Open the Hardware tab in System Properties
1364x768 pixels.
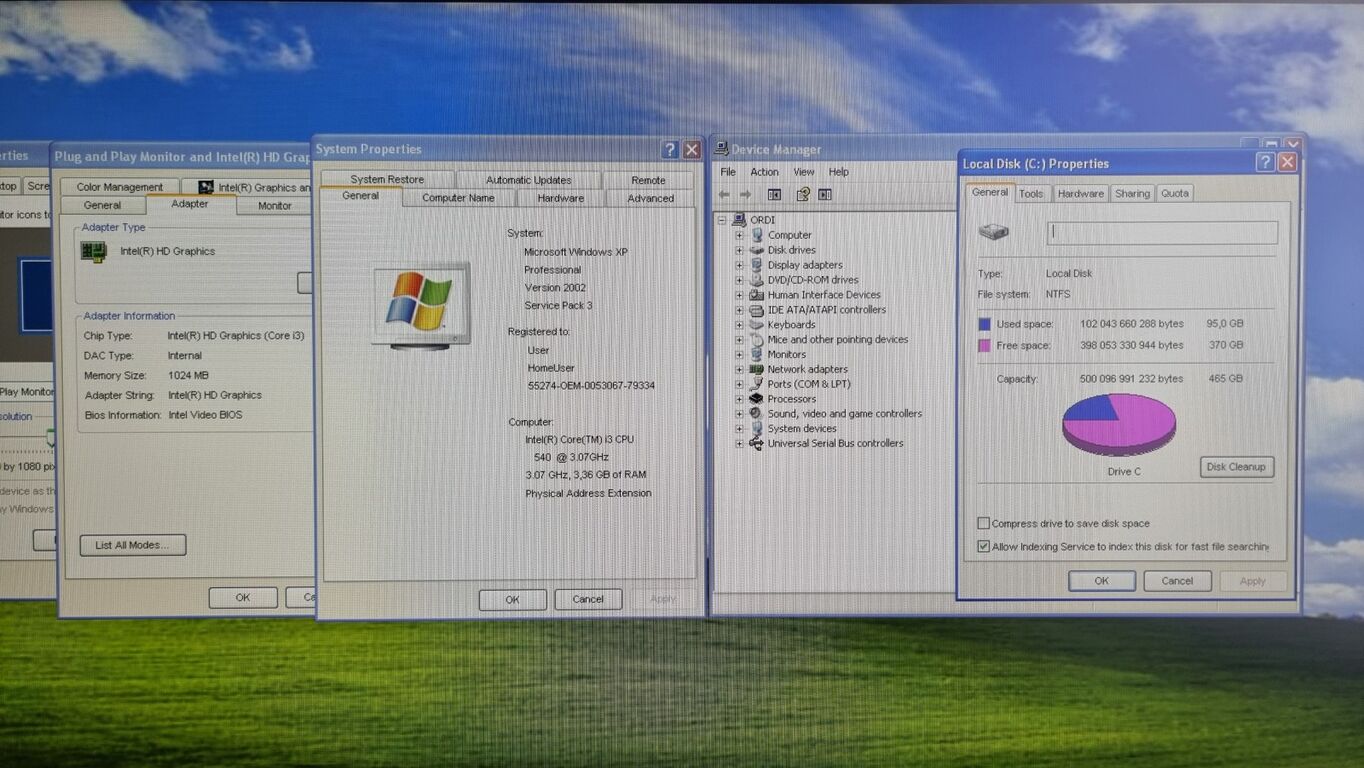[x=560, y=198]
